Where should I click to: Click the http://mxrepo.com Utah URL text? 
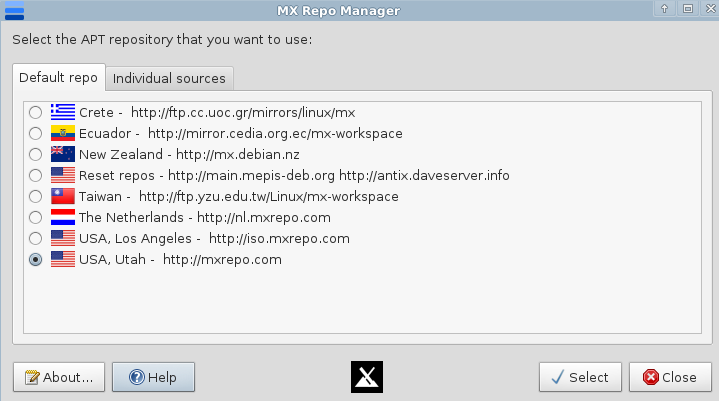coord(222,260)
